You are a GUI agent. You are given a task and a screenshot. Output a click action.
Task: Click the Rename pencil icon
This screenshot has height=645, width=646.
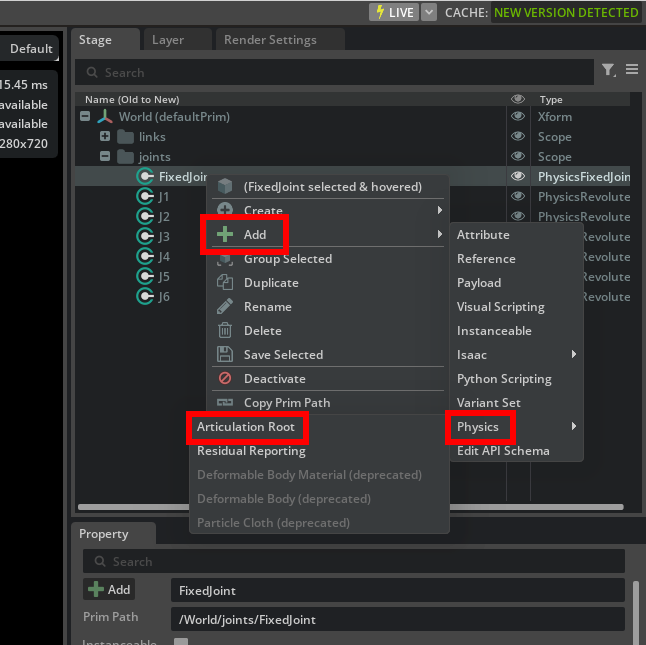(225, 307)
